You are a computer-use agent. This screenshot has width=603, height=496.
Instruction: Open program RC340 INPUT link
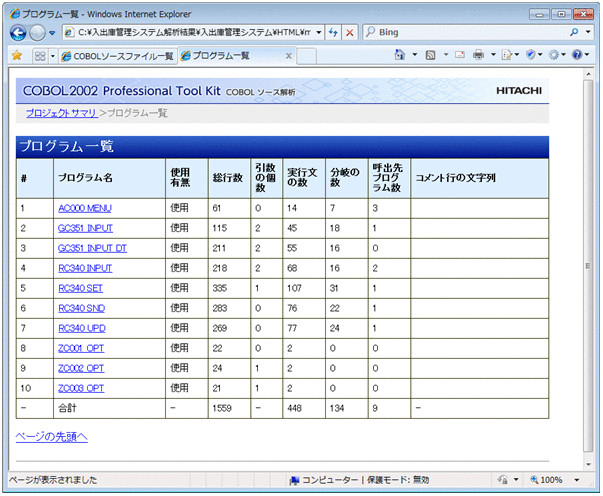pos(85,268)
